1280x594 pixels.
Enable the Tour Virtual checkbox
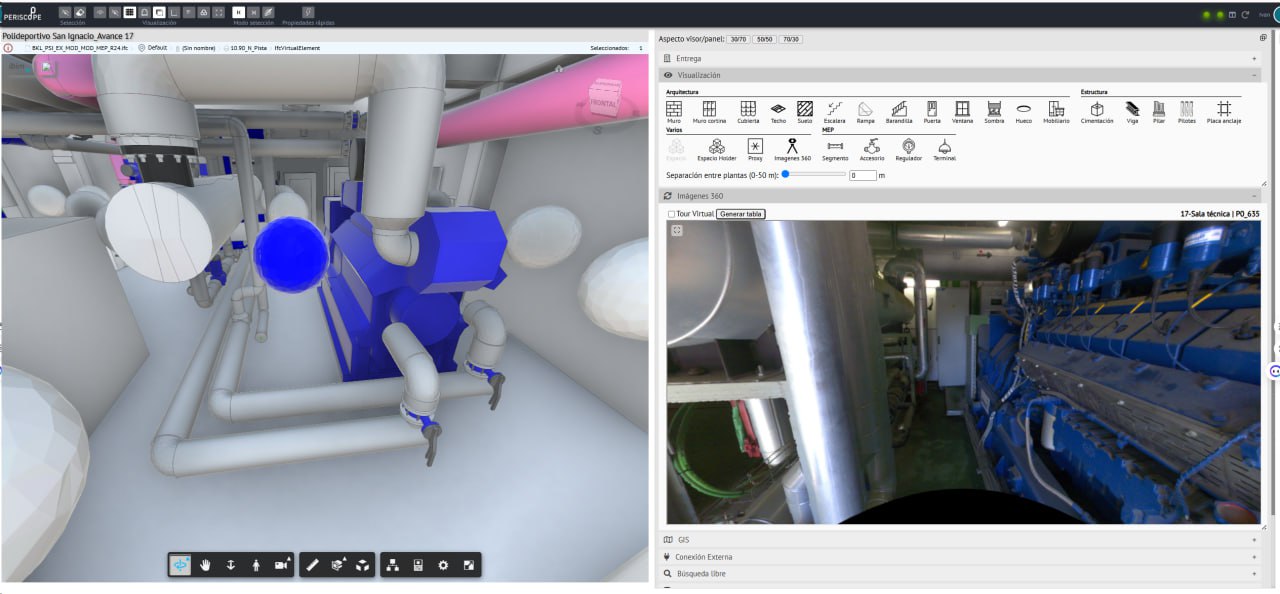671,214
